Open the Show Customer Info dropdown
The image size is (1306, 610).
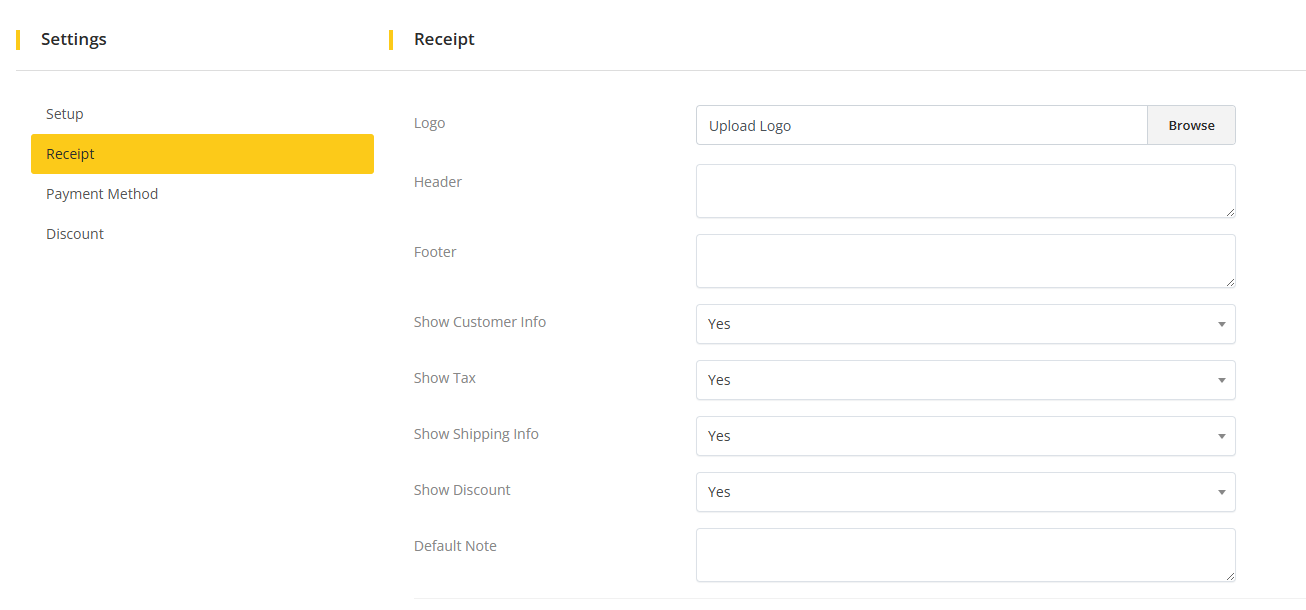(x=965, y=324)
